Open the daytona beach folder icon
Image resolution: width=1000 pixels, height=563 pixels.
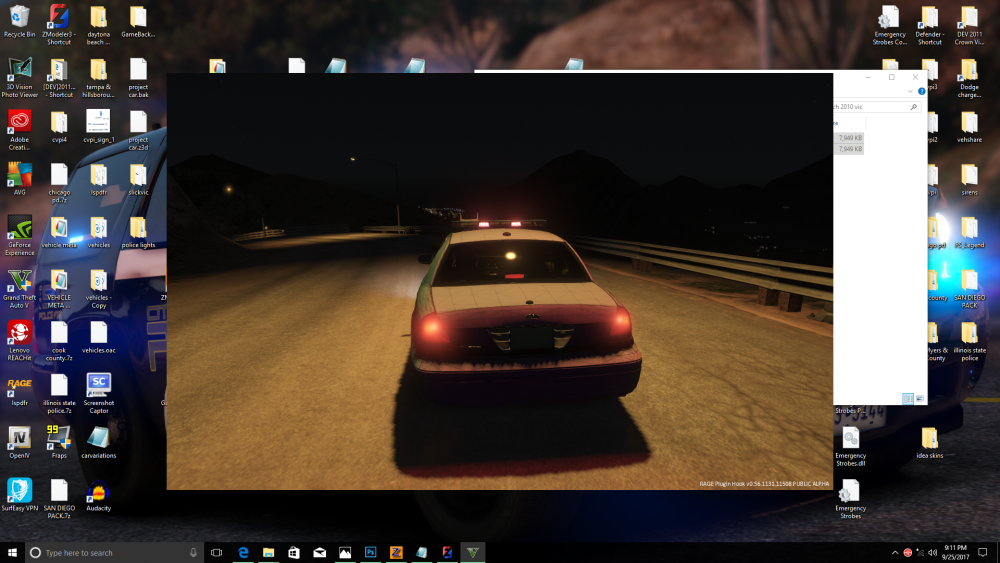(x=98, y=26)
